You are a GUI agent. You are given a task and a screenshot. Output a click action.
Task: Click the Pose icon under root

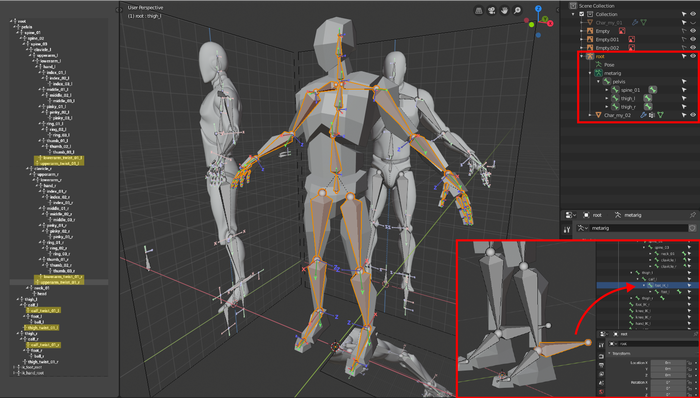tap(599, 65)
